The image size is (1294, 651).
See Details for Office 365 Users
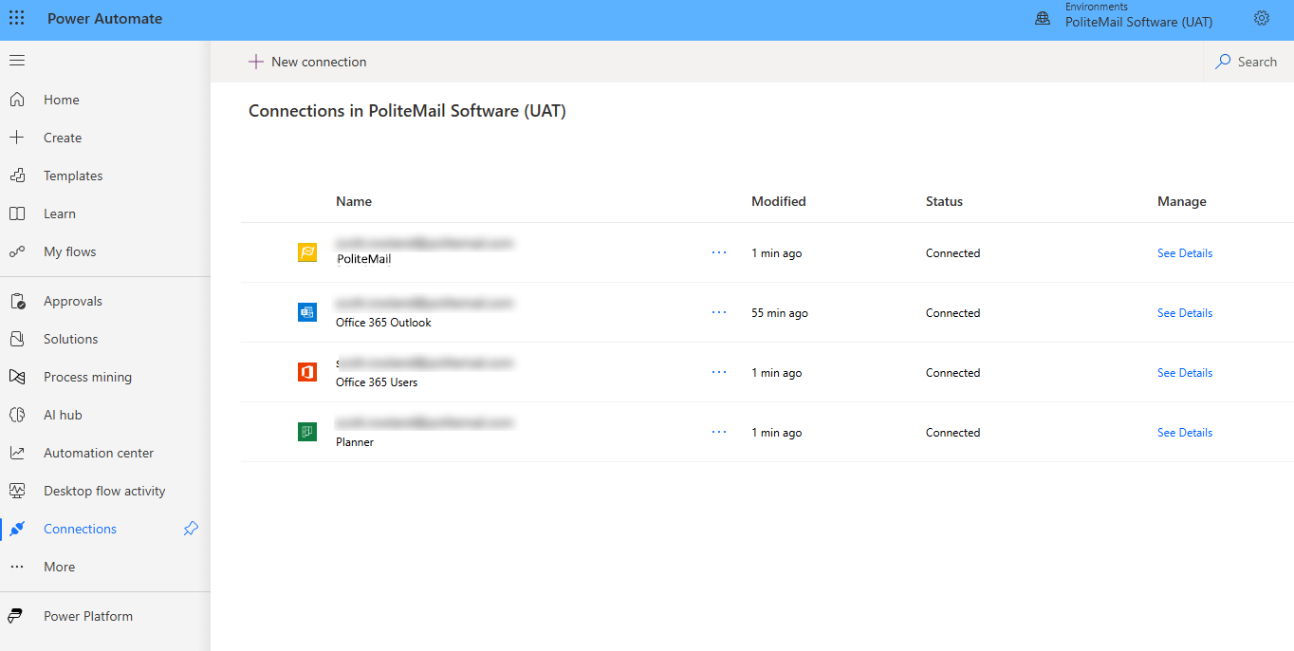1185,373
